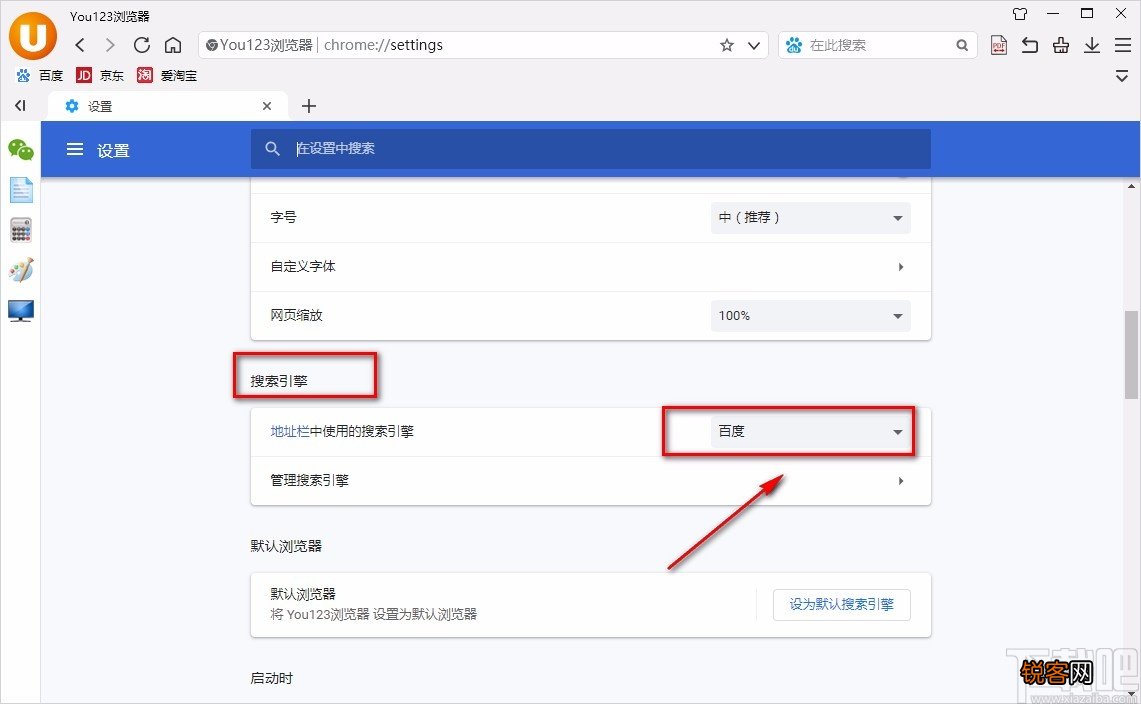Viewport: 1141px width, 704px height.
Task: Open the settings hamburger menu
Action: (x=75, y=149)
